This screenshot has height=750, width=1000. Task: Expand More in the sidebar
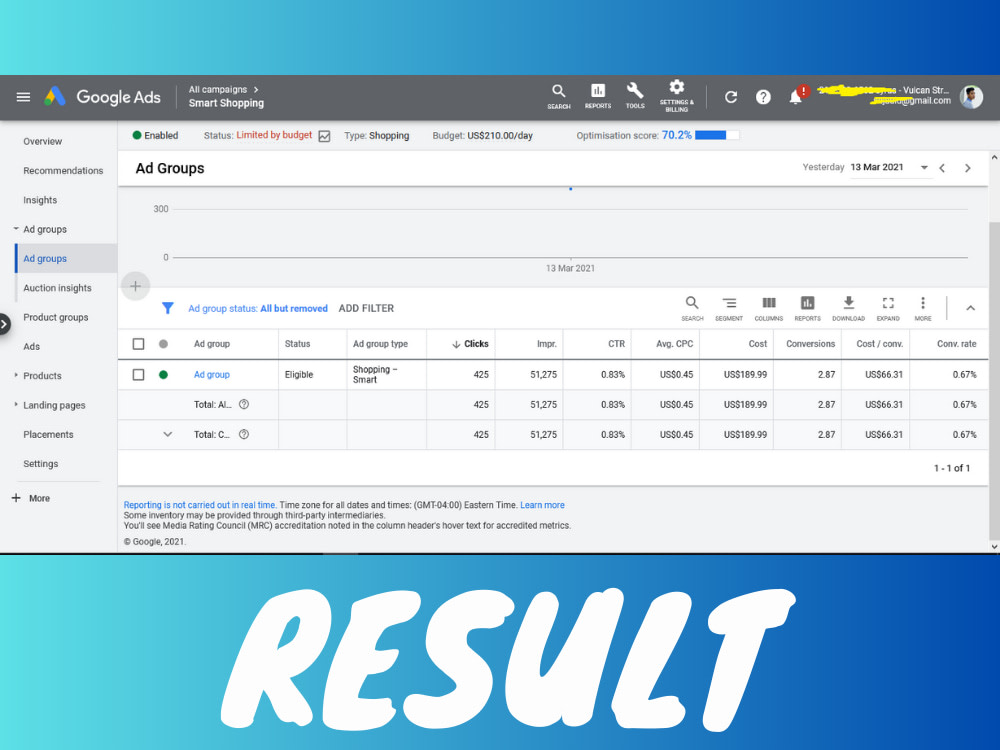point(31,498)
